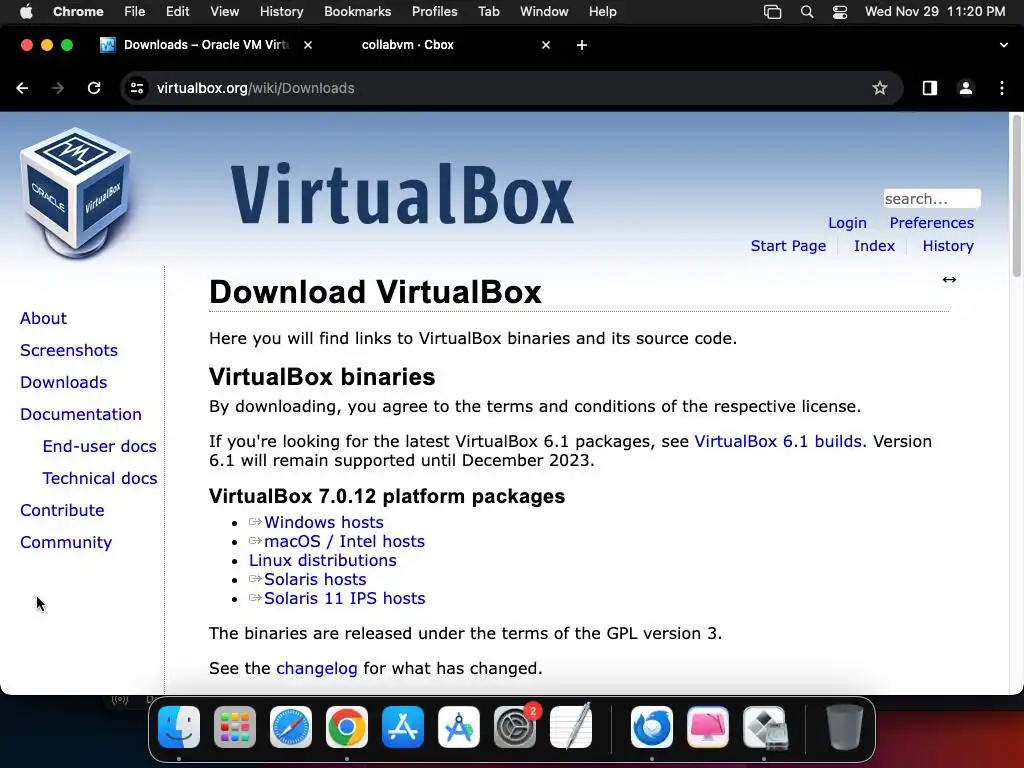Go back with the browser back arrow
The height and width of the screenshot is (768, 1024).
tap(22, 88)
